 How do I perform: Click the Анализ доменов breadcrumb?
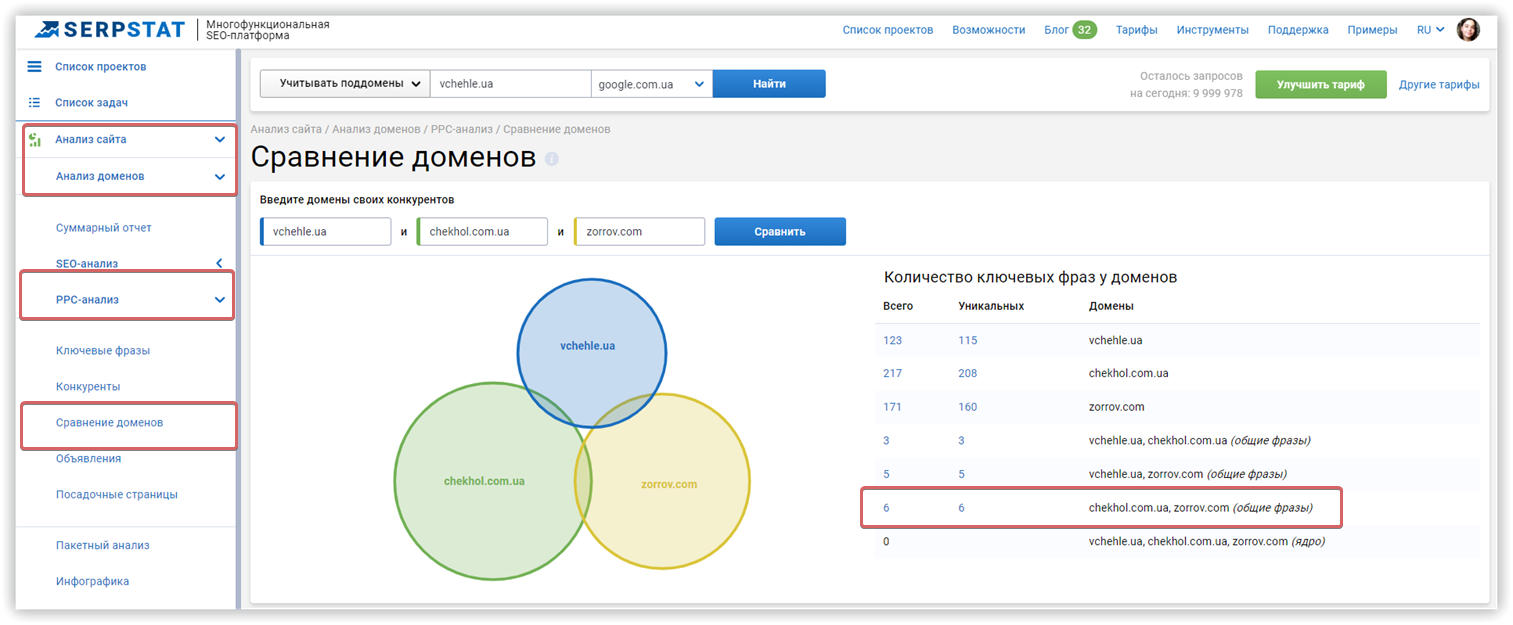[376, 129]
